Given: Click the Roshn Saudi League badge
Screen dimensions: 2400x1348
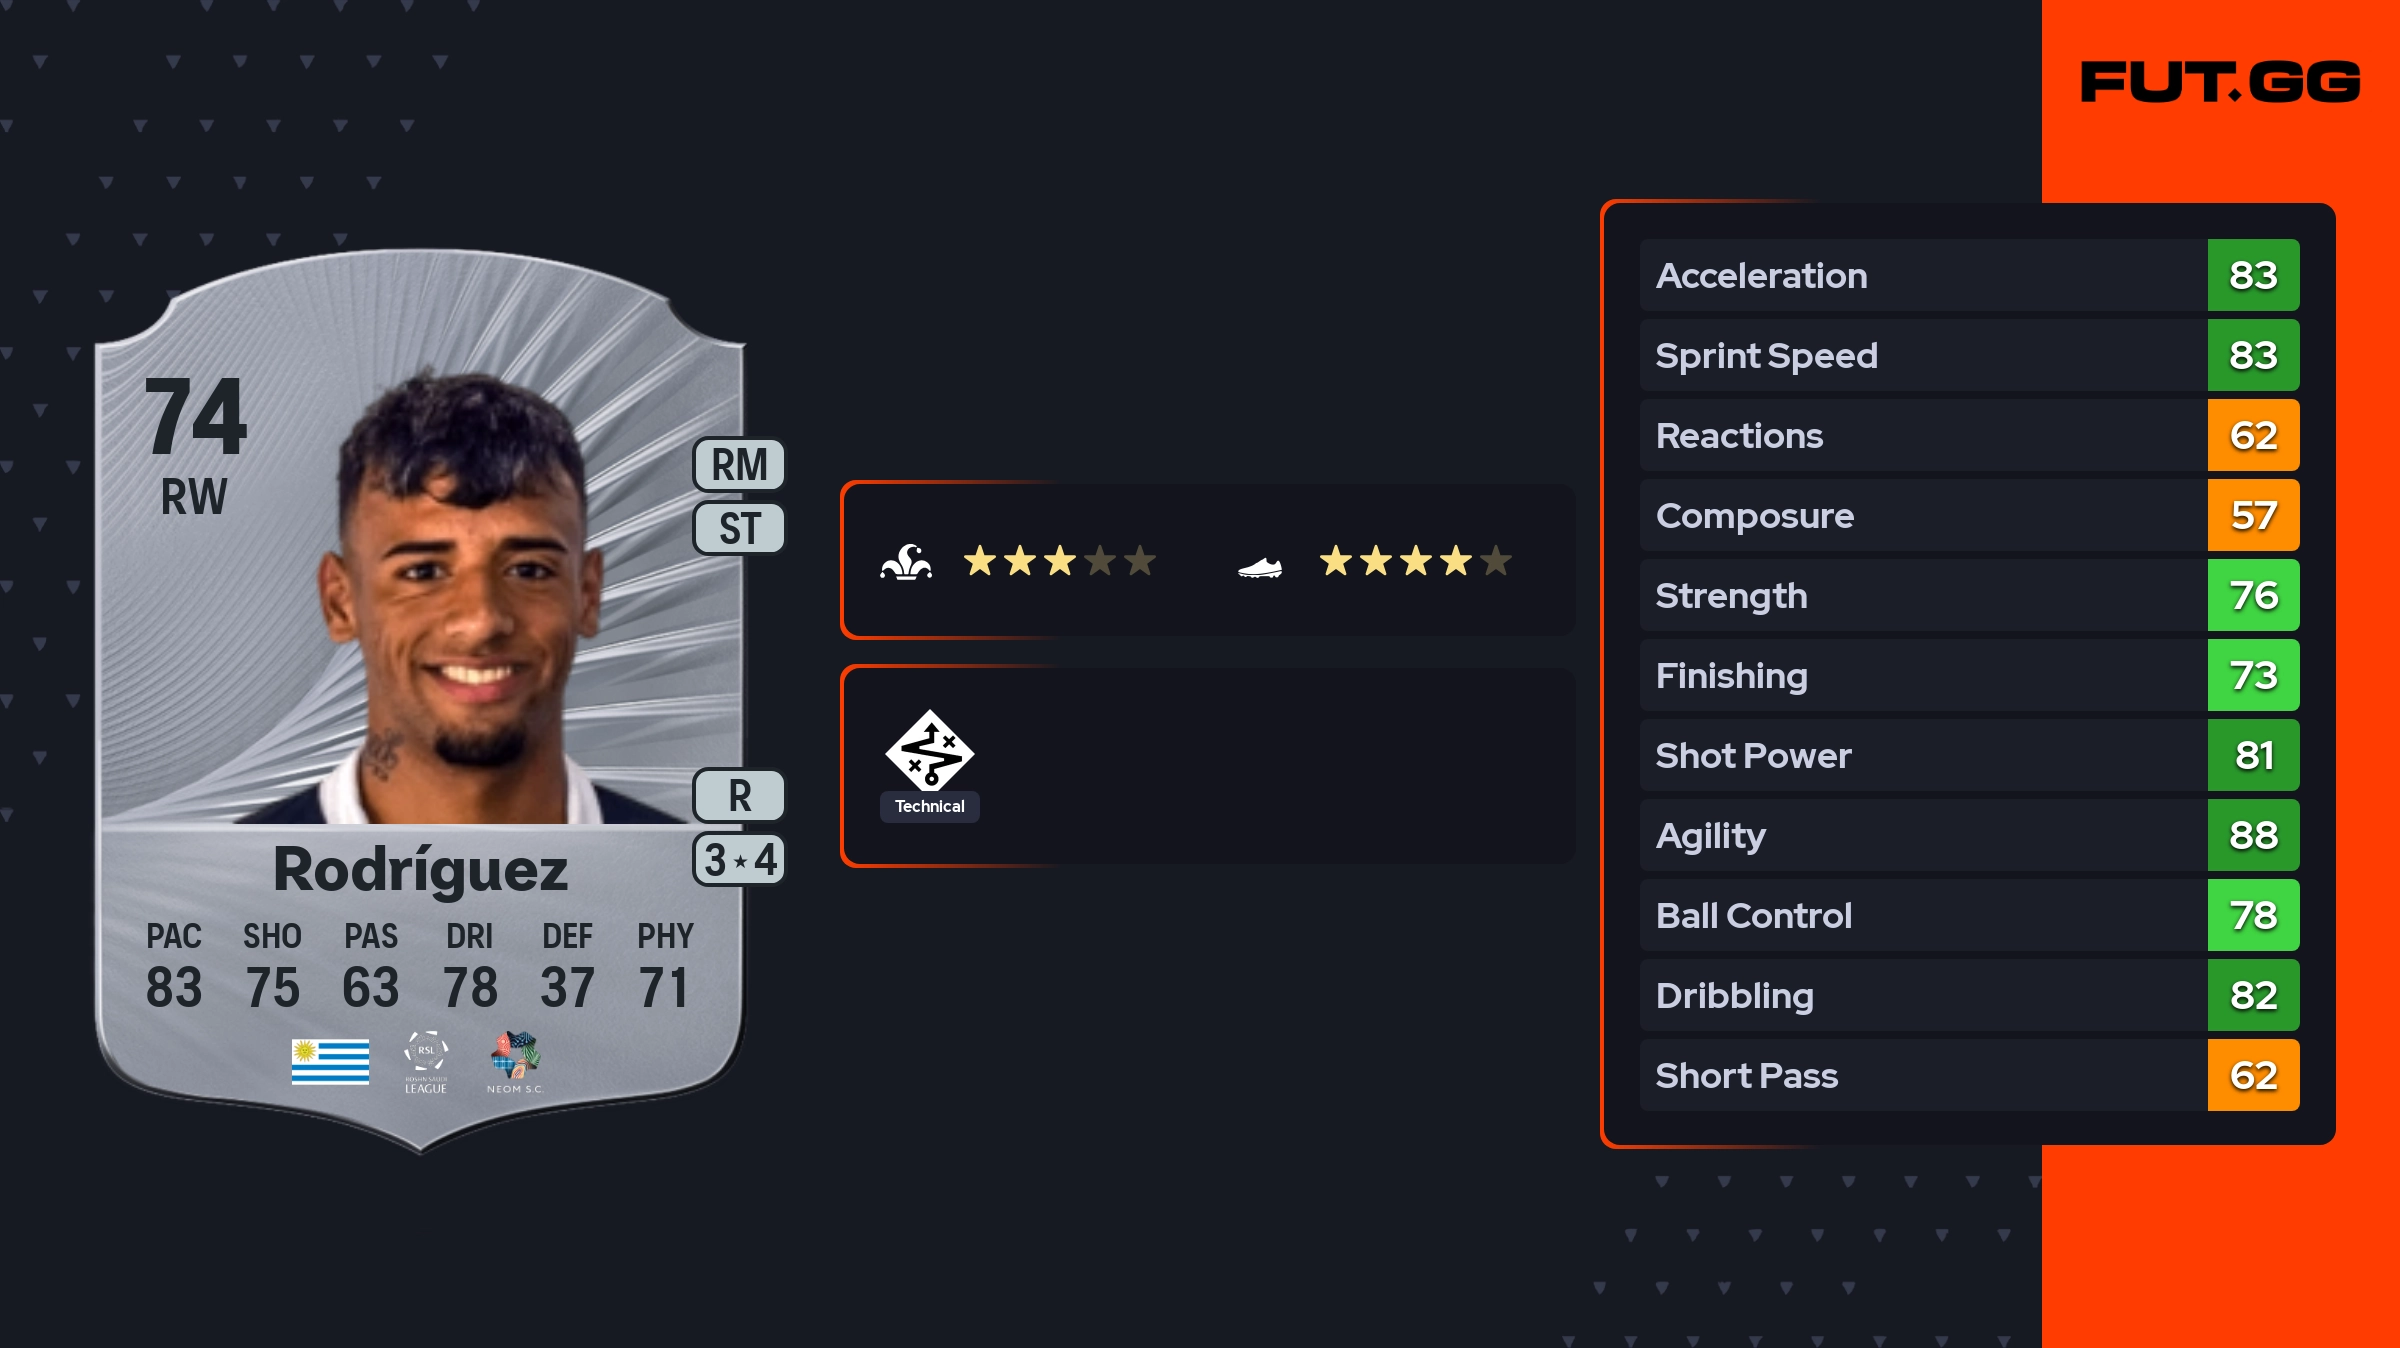Looking at the screenshot, I should [426, 1062].
